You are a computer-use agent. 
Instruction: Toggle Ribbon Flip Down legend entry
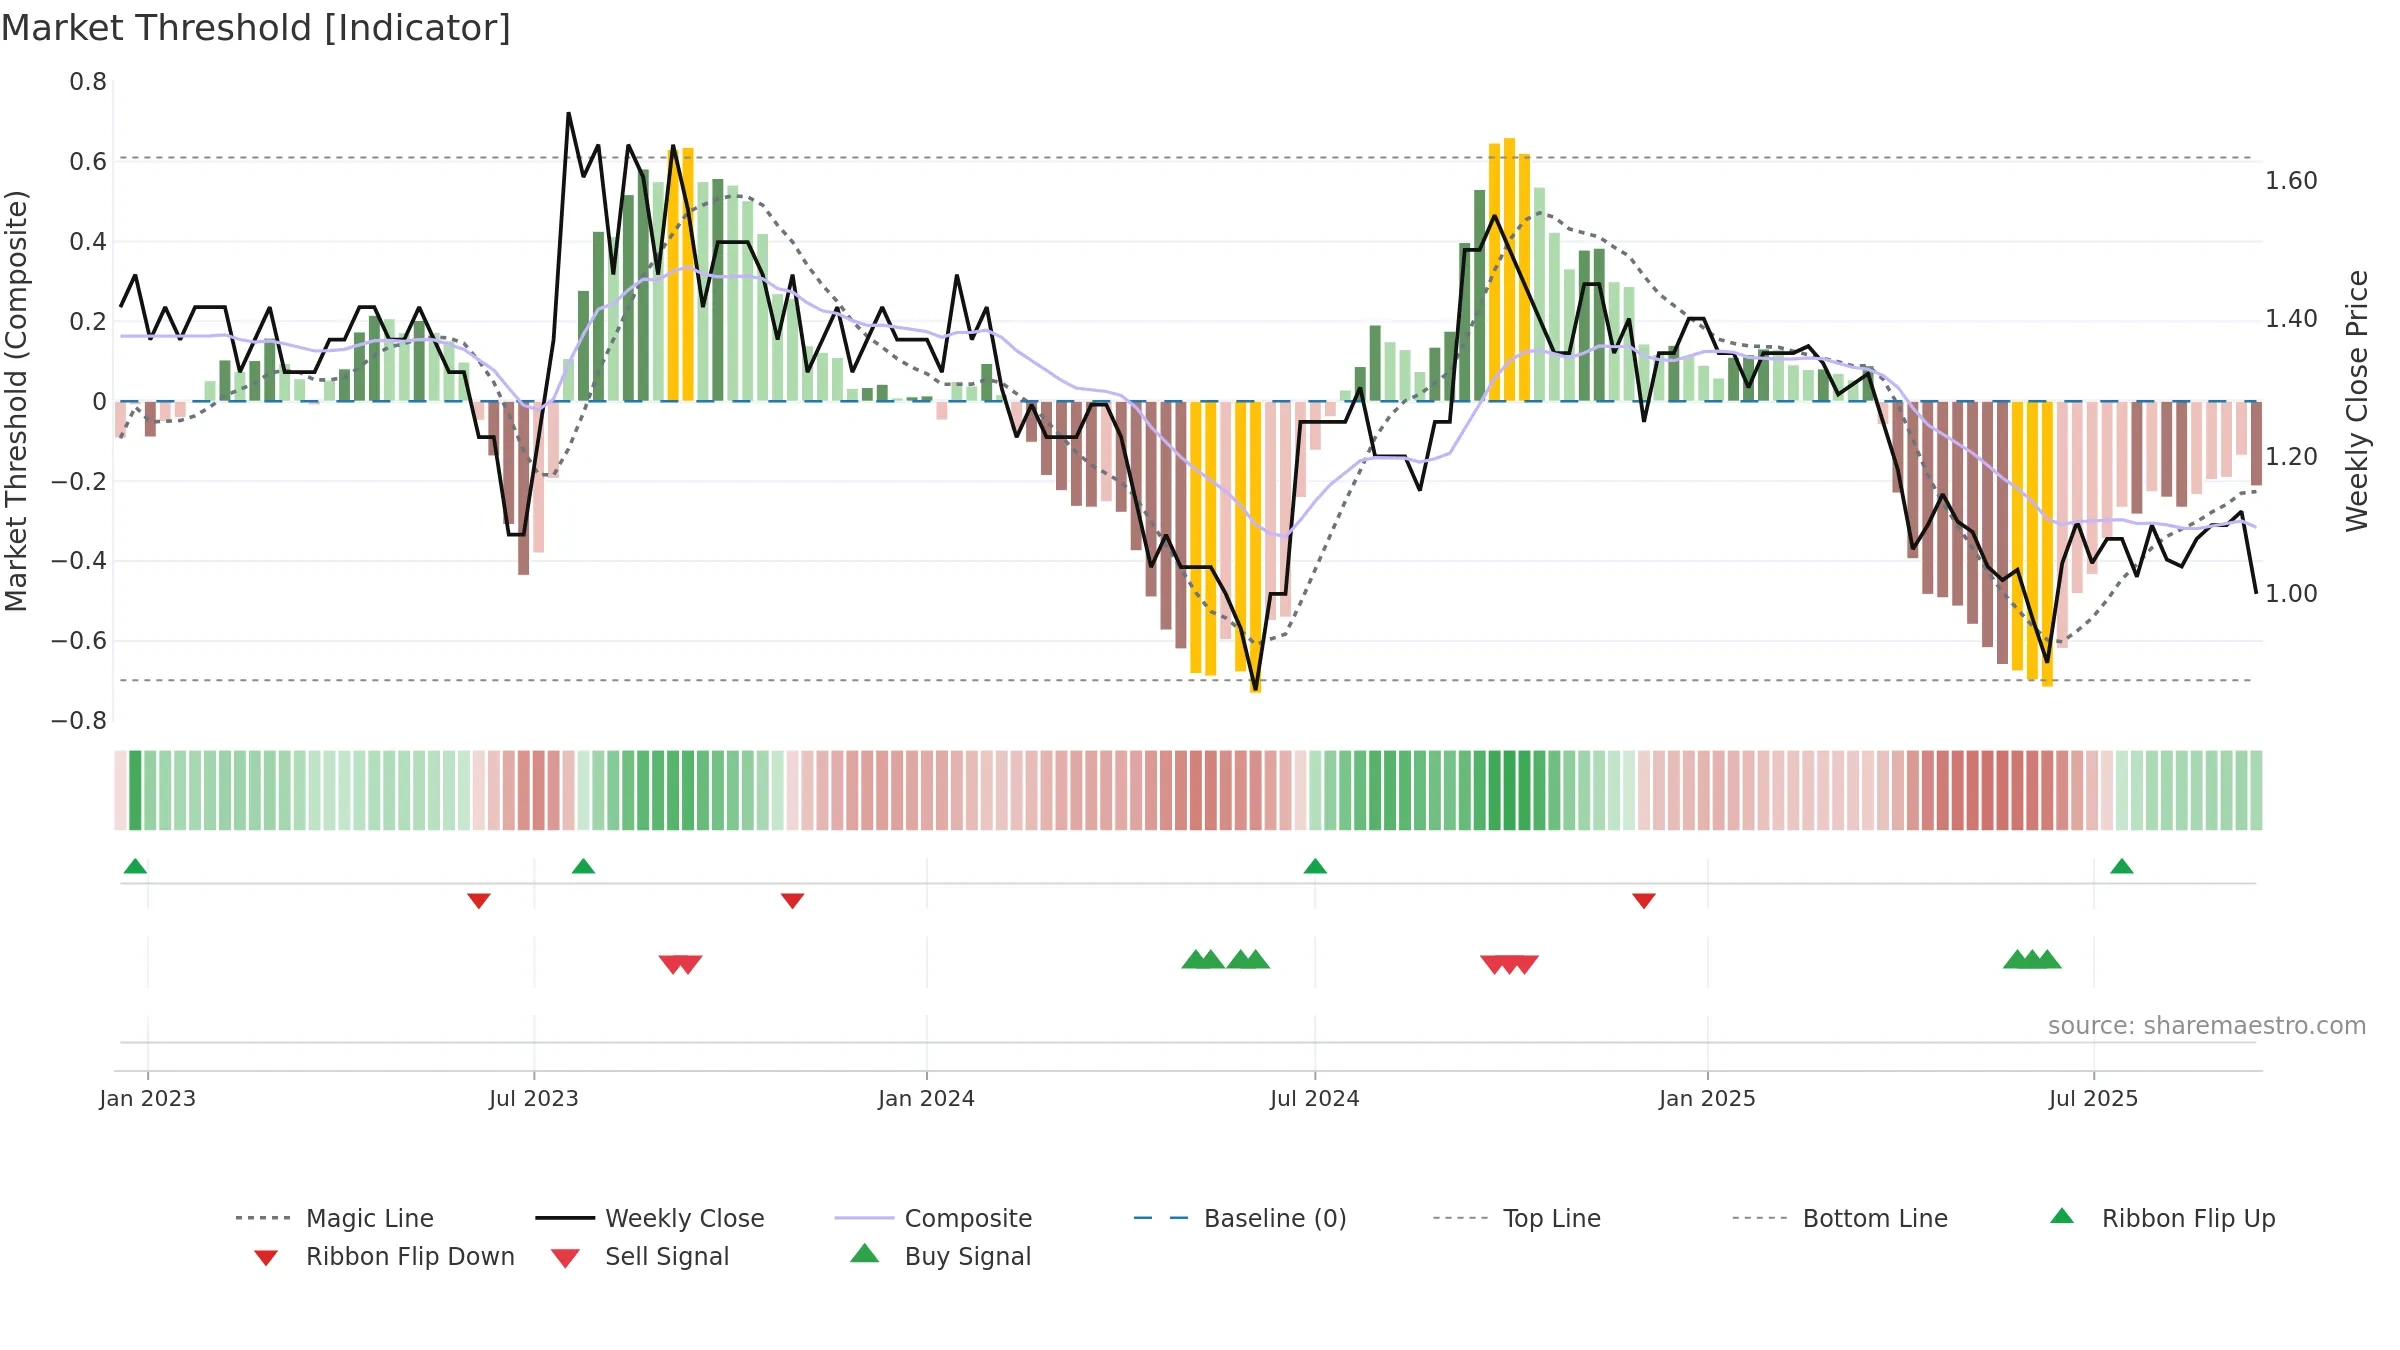pos(383,1256)
